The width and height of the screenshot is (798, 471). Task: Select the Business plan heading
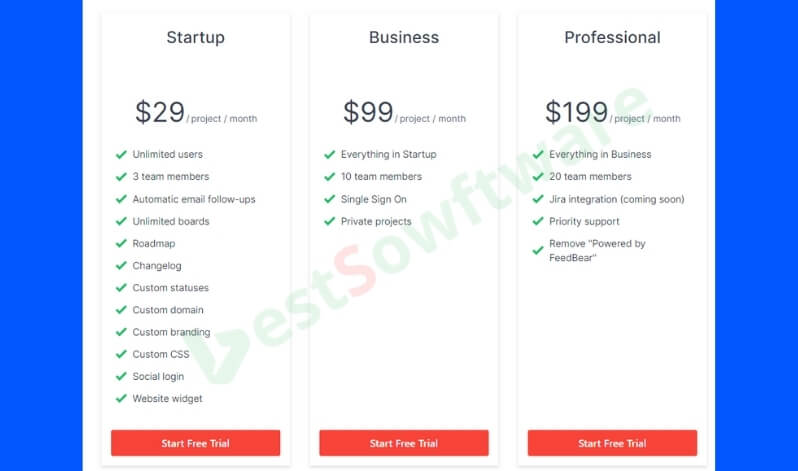404,38
